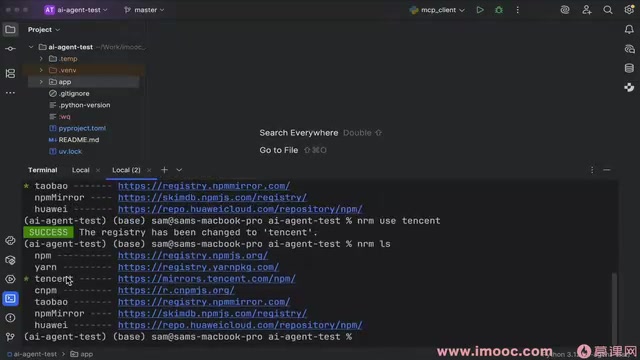Open the Git tool window
This screenshot has height=360, width=640.
10,337
